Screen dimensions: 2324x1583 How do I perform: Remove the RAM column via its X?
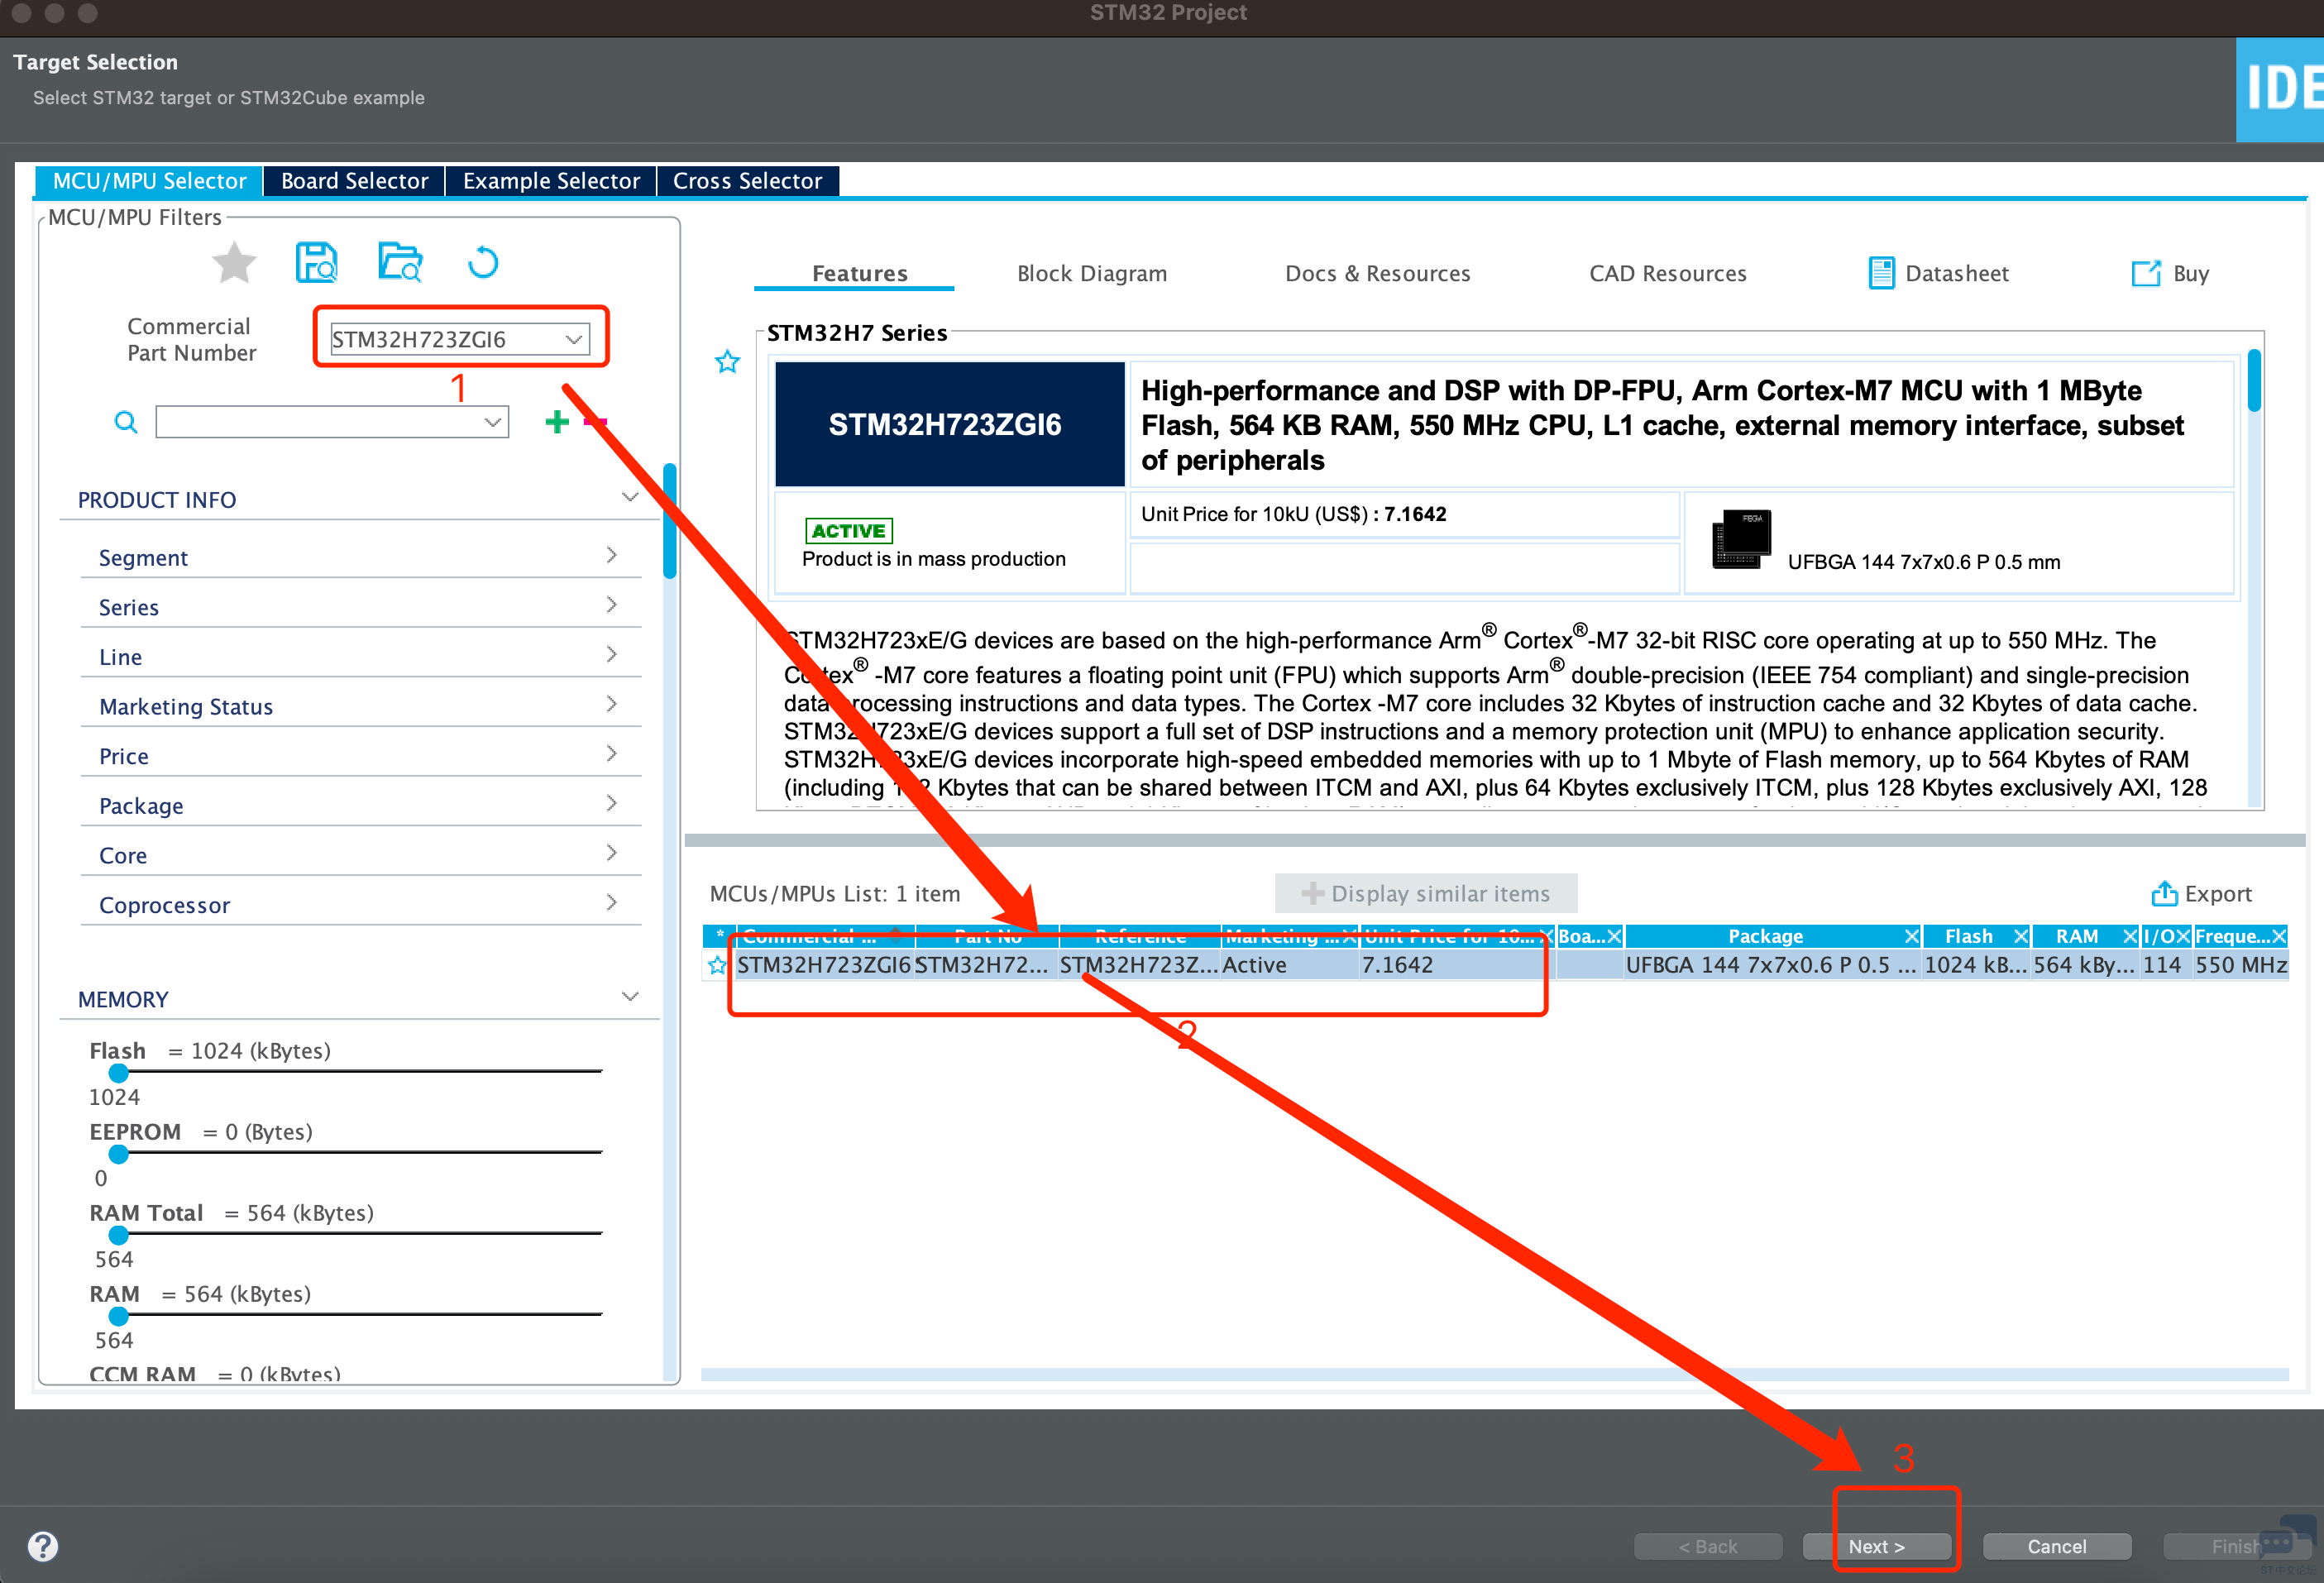point(2130,936)
